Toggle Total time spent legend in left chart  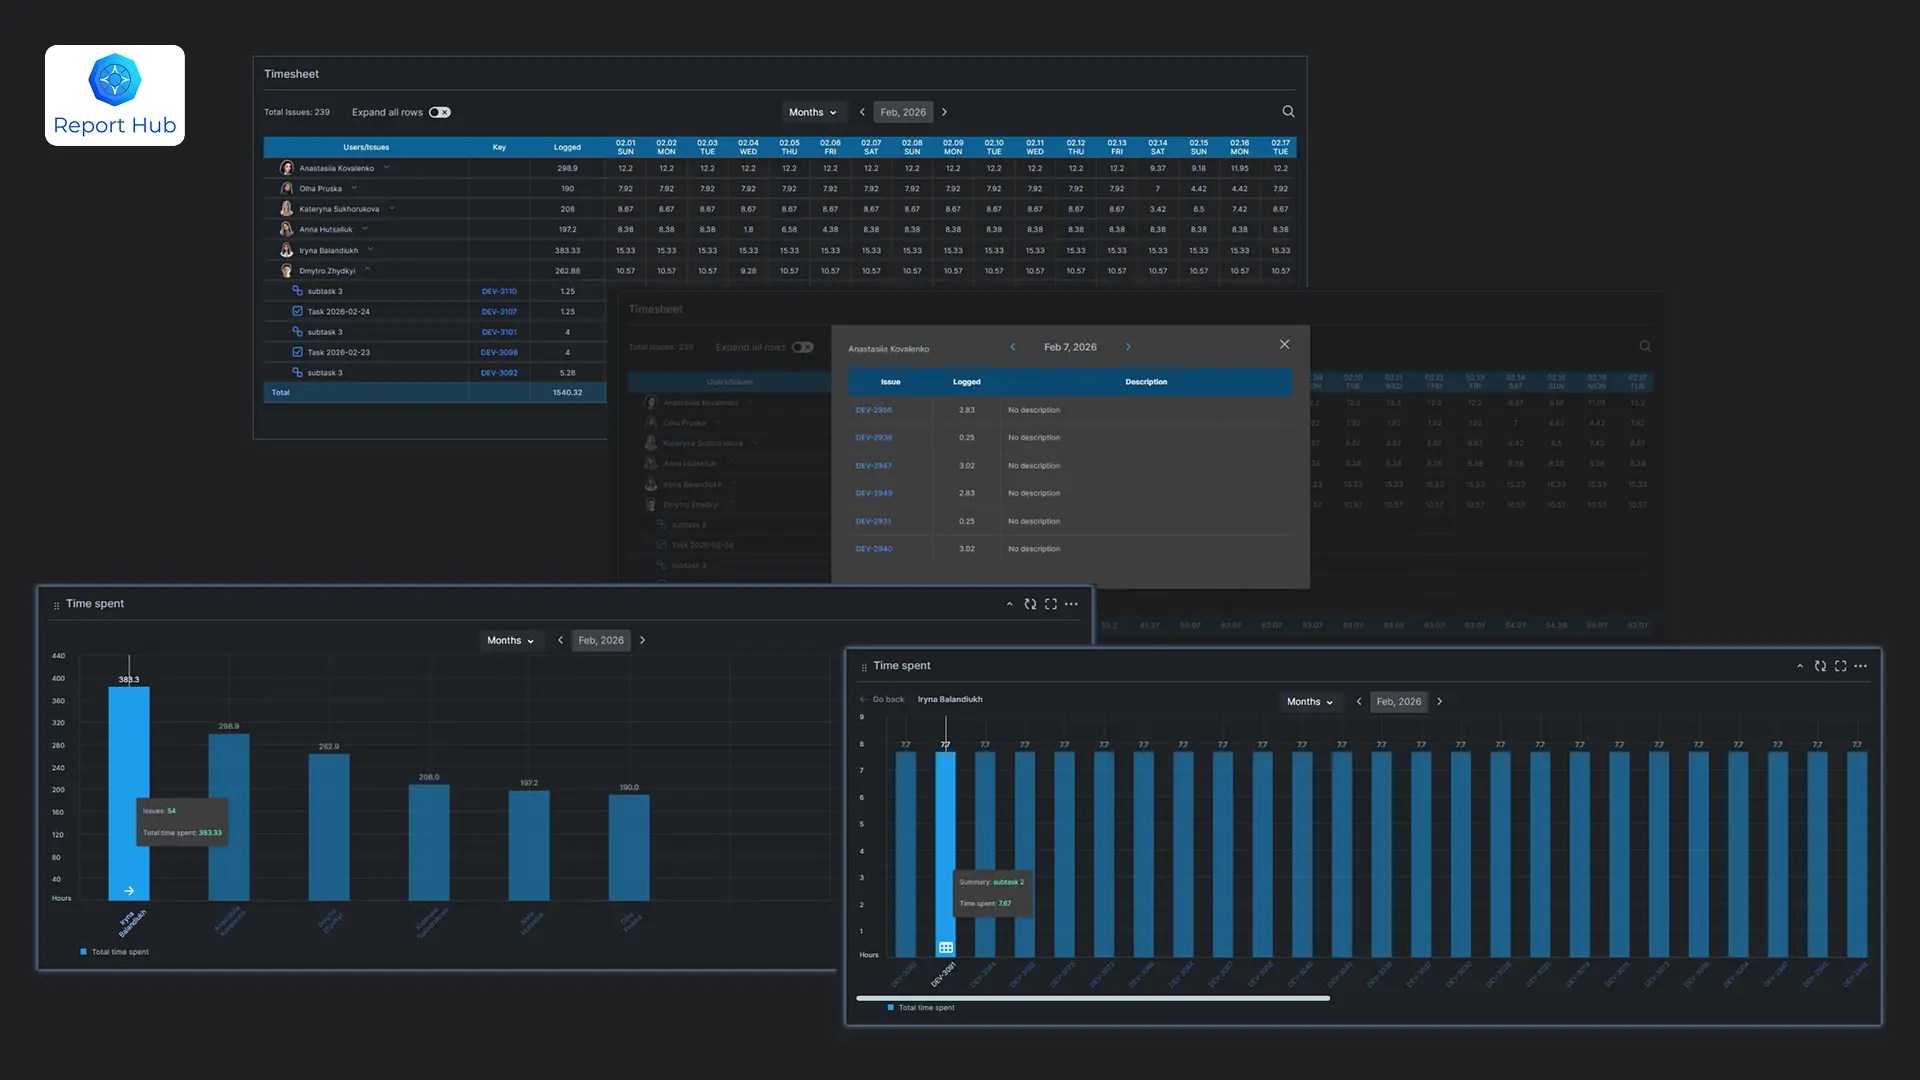pyautogui.click(x=114, y=952)
